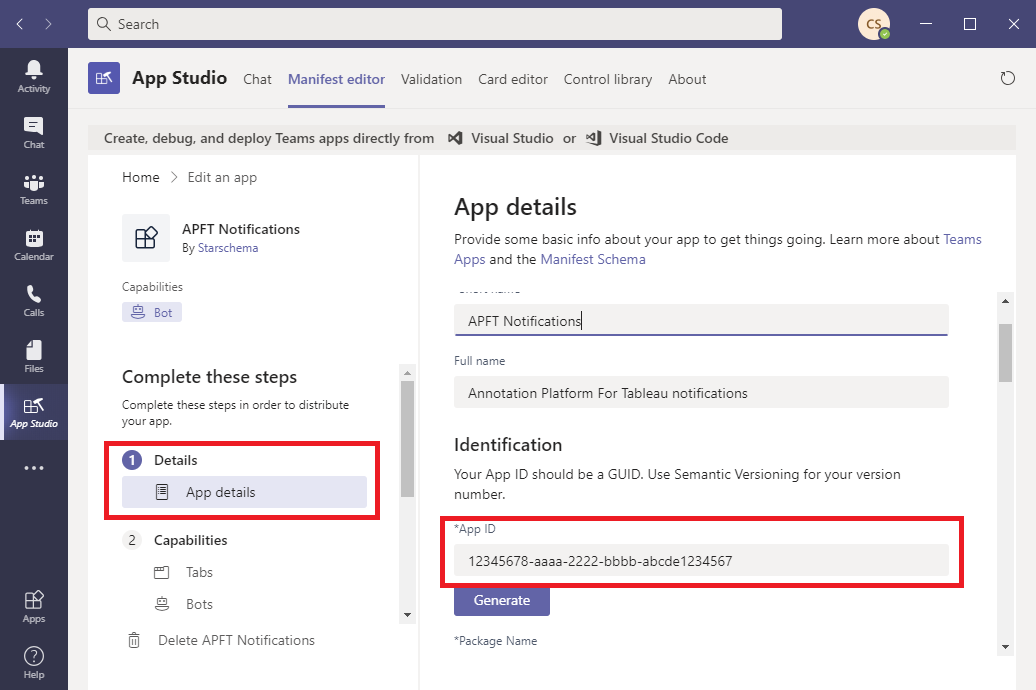Click the Visual Studio text link
The height and width of the screenshot is (690, 1036).
(512, 138)
